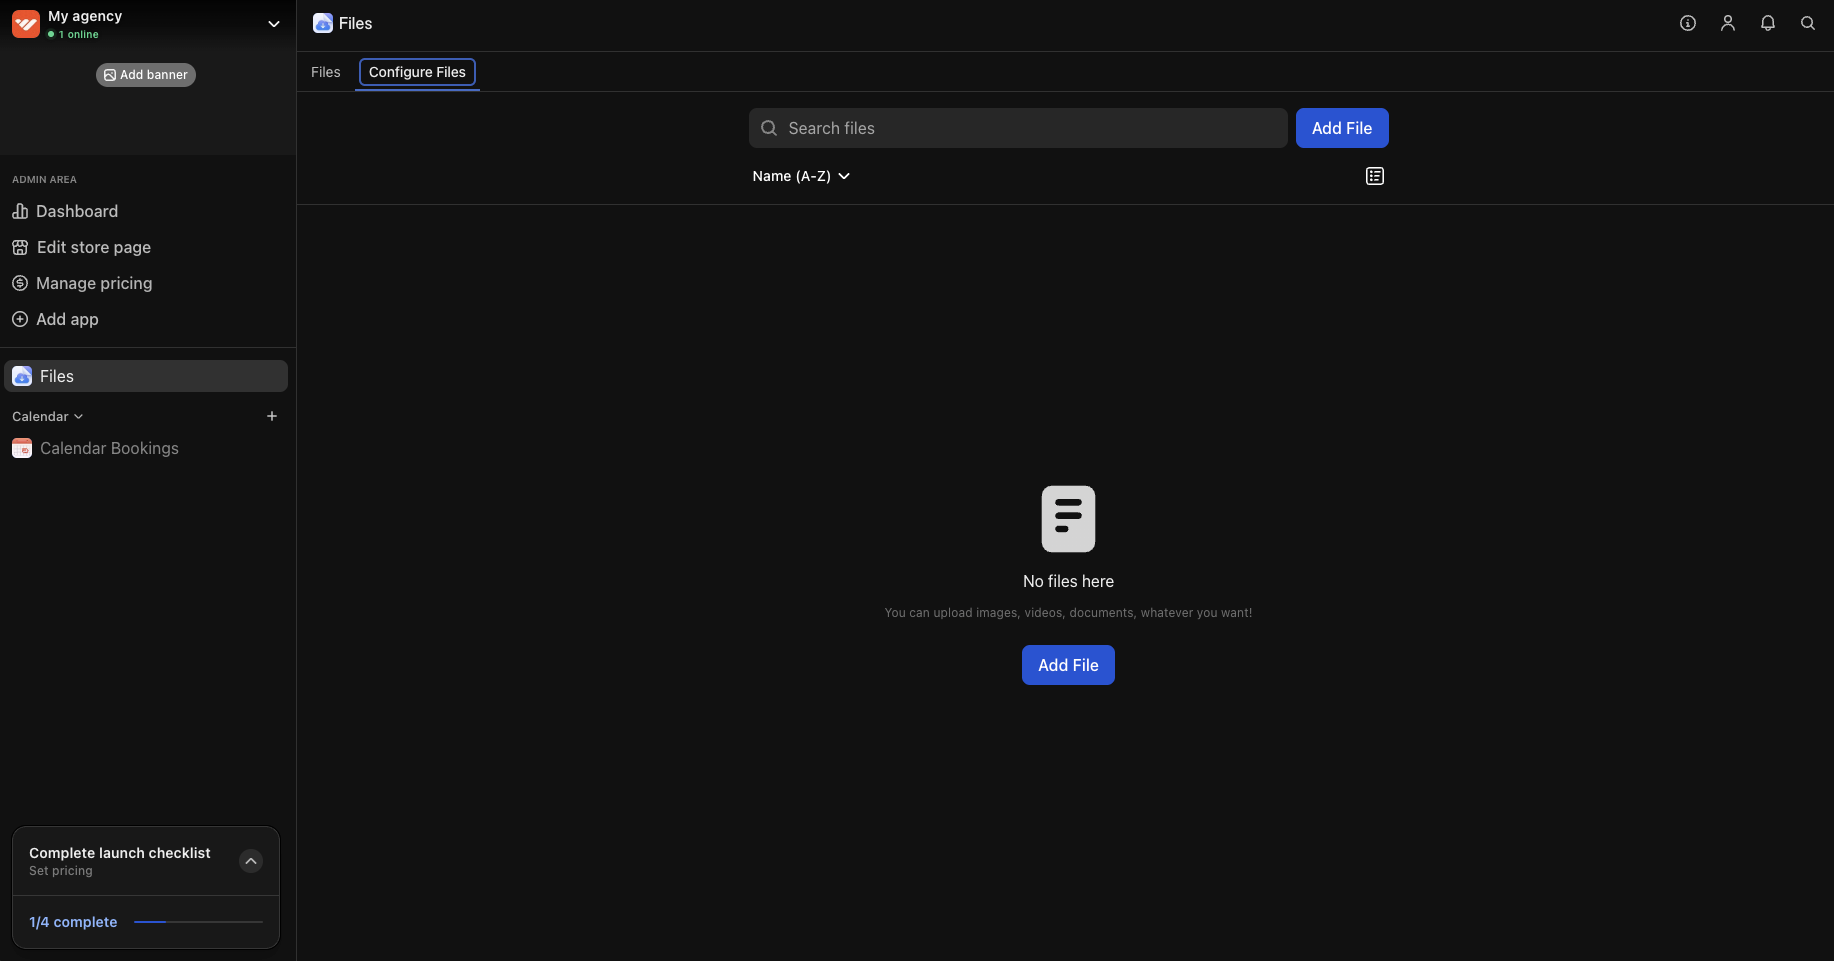Switch to the Files tab
This screenshot has height=961, width=1834.
(x=325, y=72)
